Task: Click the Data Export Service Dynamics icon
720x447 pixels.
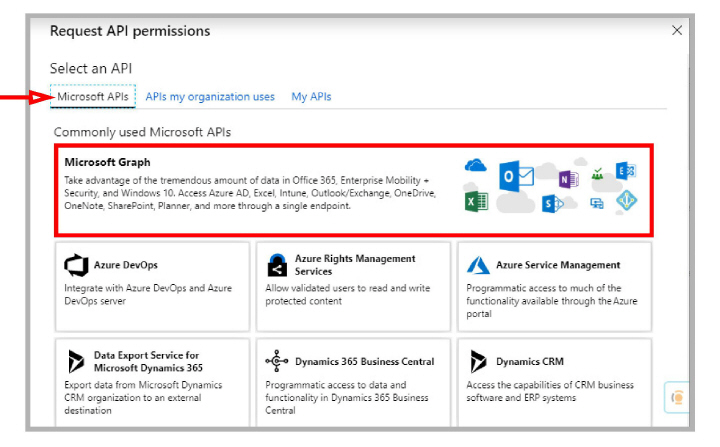Action: 76,362
